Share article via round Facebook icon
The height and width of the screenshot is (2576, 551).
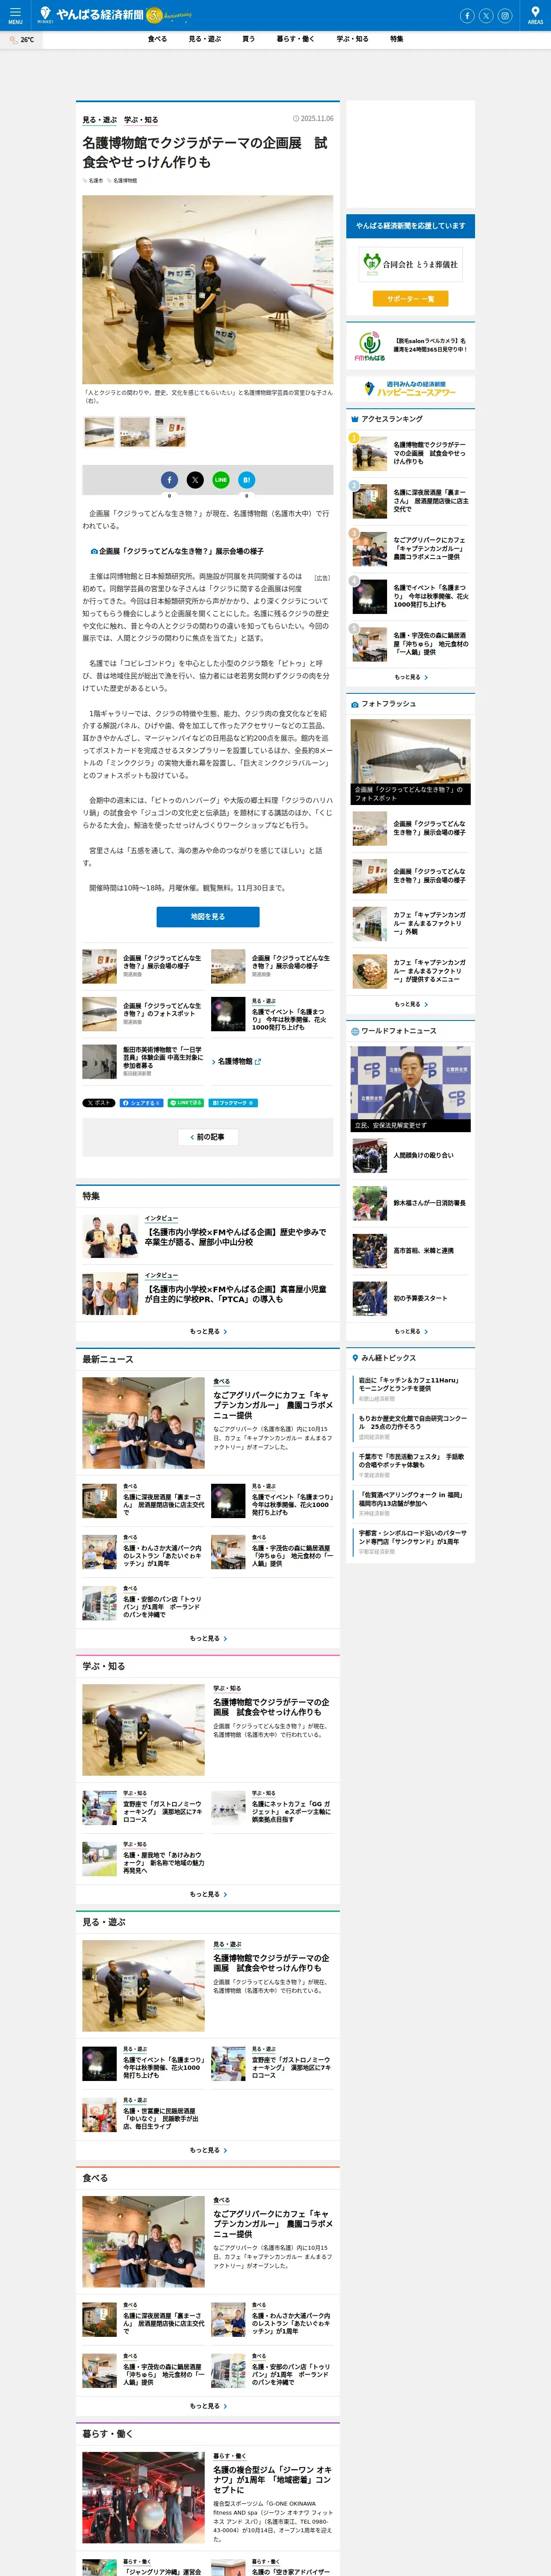pyautogui.click(x=169, y=480)
